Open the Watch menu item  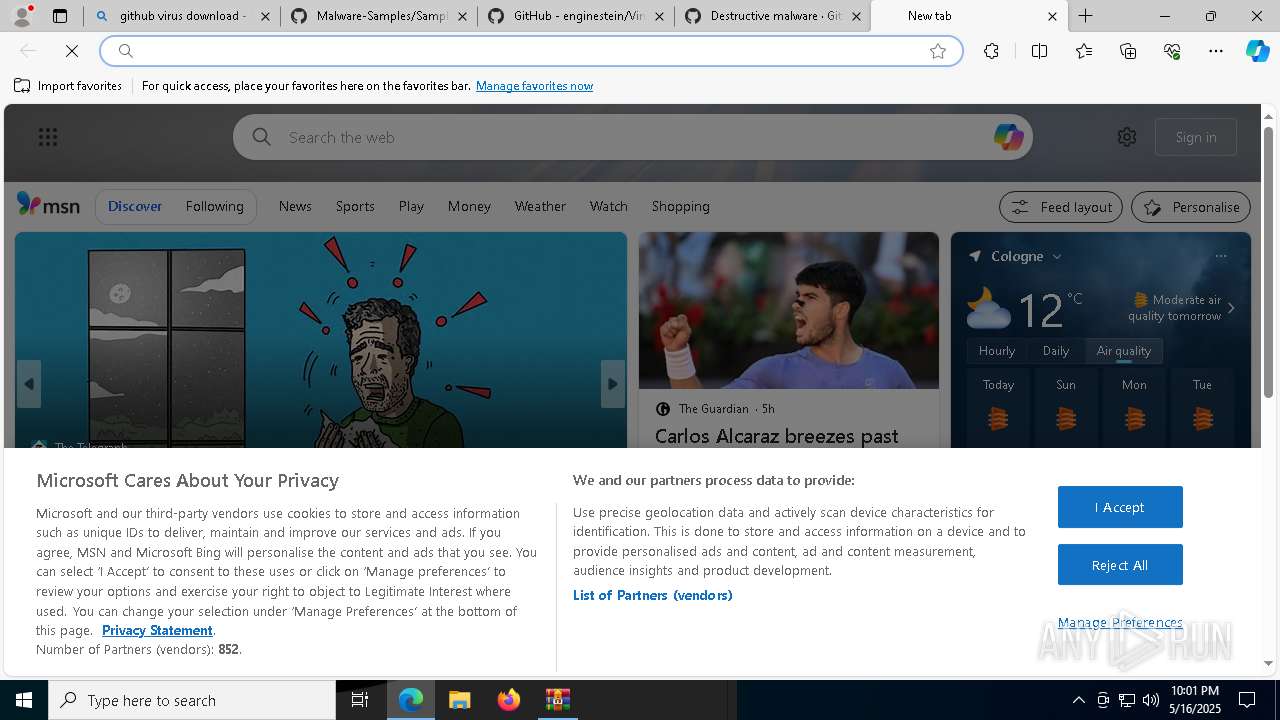[x=609, y=206]
